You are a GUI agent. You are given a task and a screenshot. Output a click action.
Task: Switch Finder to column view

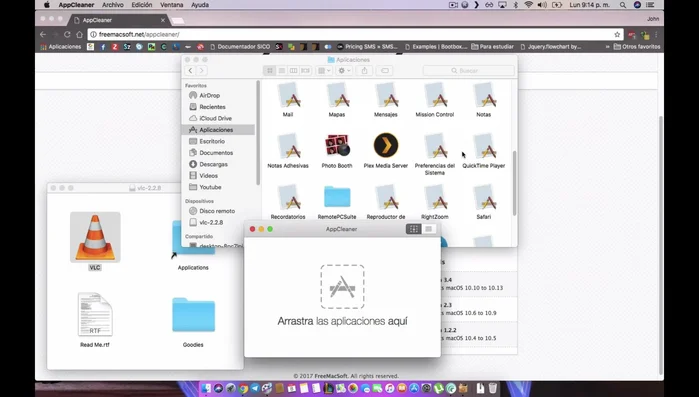[293, 70]
